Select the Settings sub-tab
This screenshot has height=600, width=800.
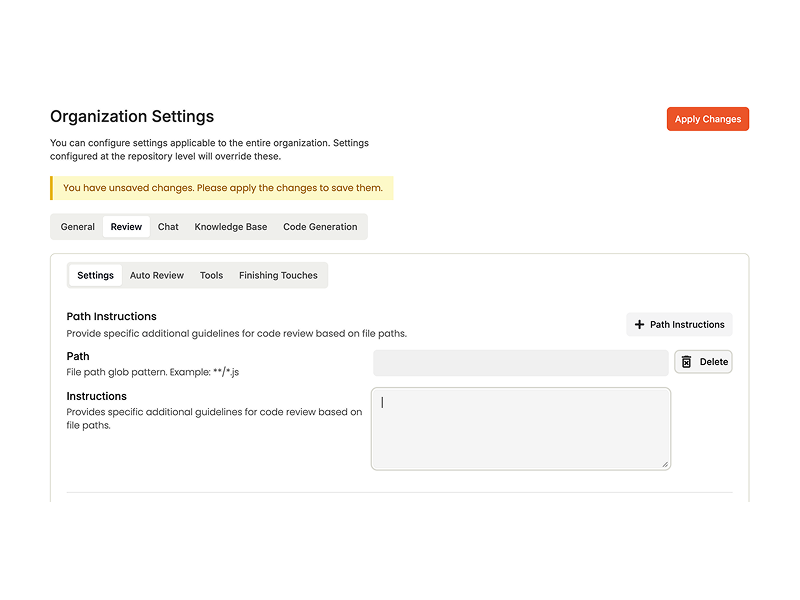95,276
